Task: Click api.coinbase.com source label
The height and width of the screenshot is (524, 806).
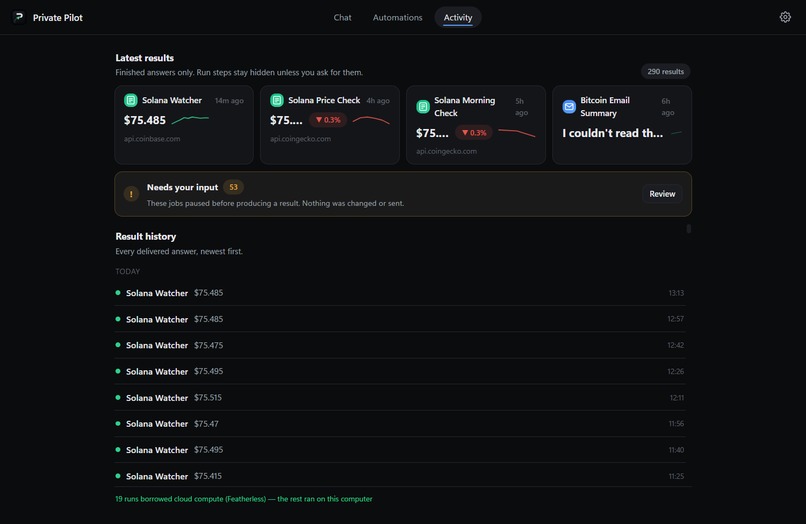Action: (152, 139)
